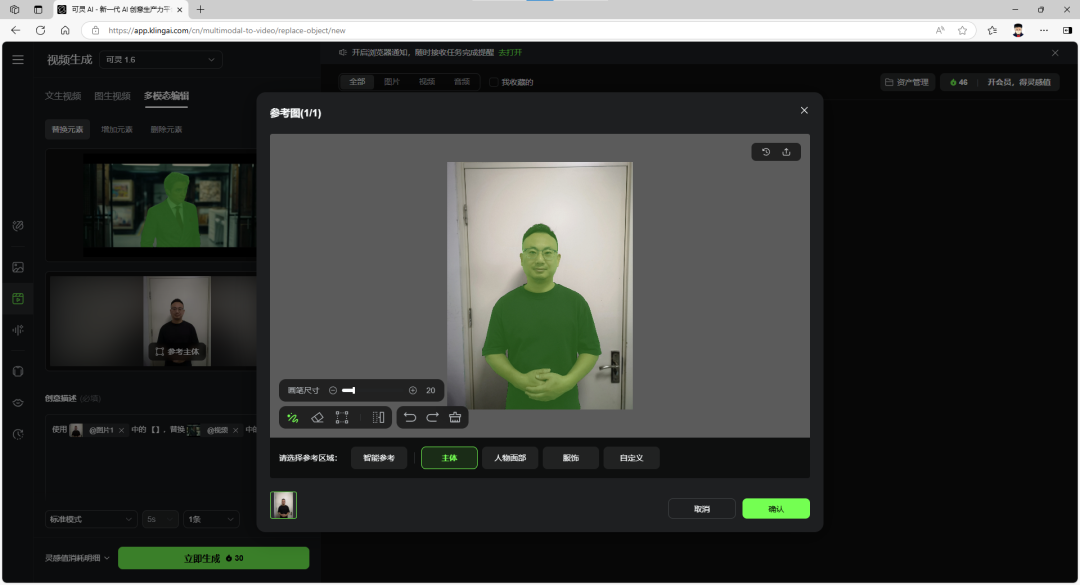Choose the 服饰 reference region option
The image size is (1080, 585).
571,458
